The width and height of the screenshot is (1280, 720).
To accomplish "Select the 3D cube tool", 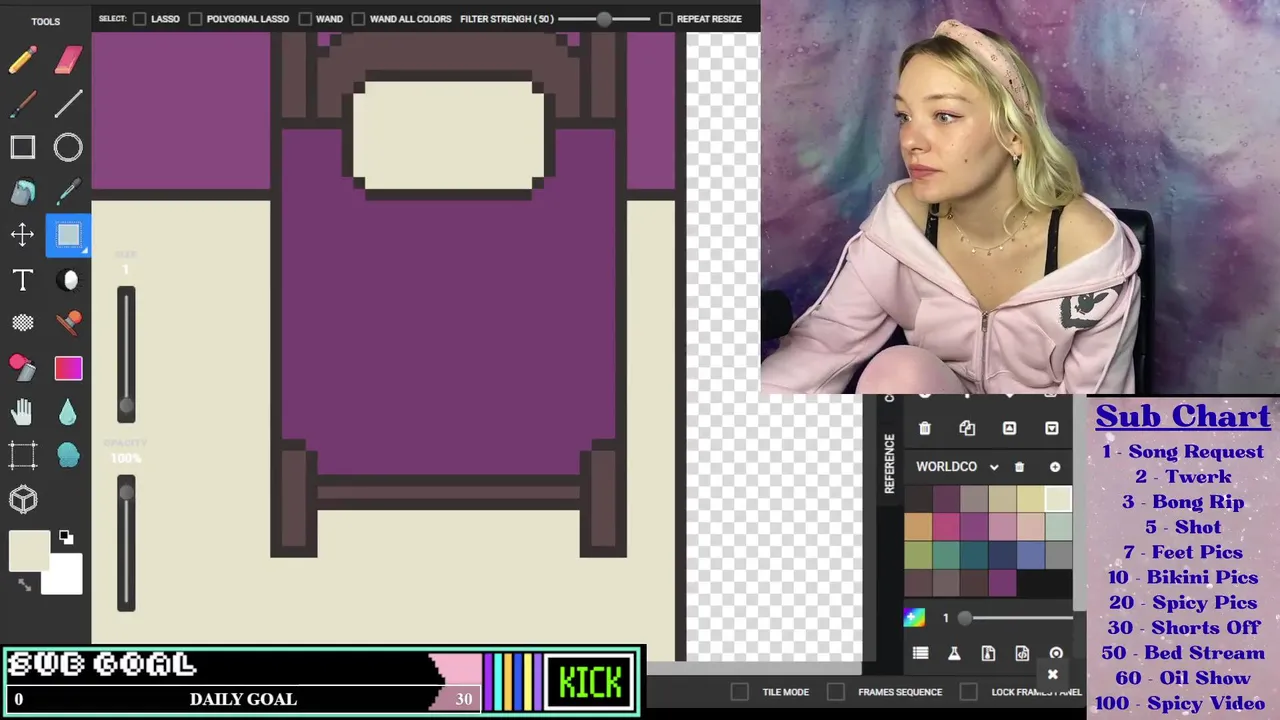I will 22,499.
